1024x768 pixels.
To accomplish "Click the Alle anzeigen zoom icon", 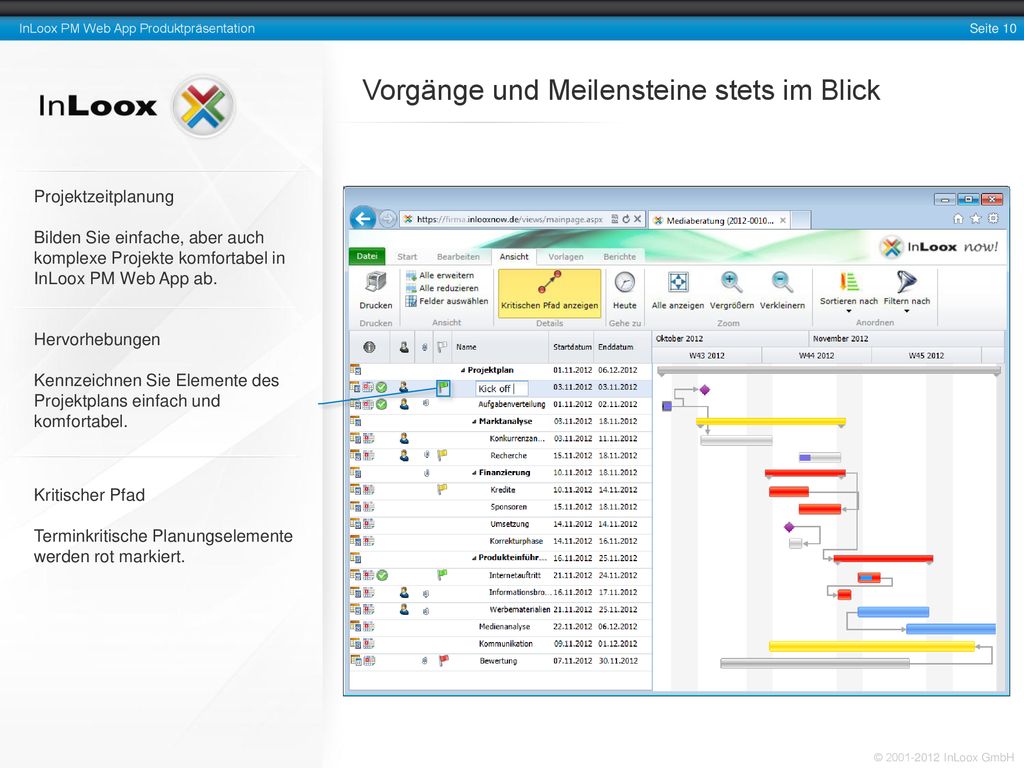I will click(x=678, y=282).
